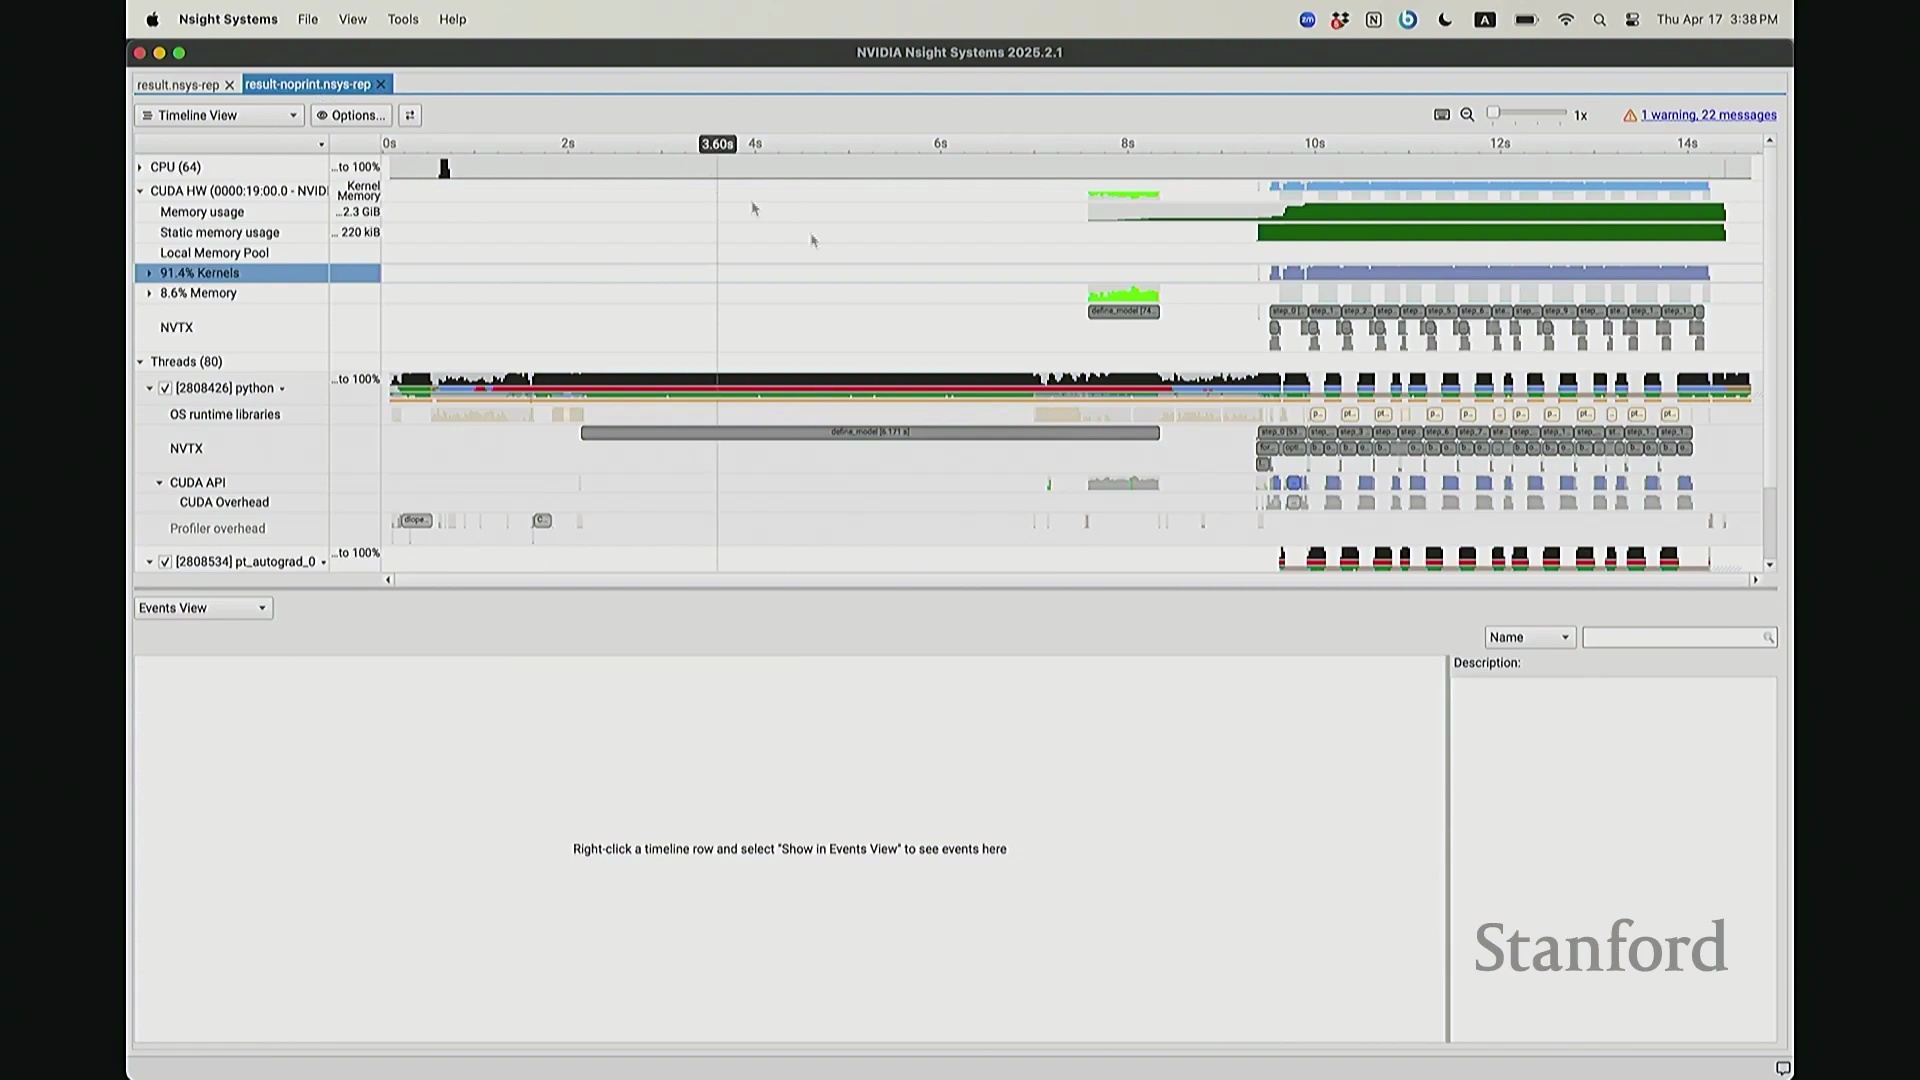Uncheck the [2808426] python thread checkbox
Image resolution: width=1920 pixels, height=1080 pixels.
165,388
